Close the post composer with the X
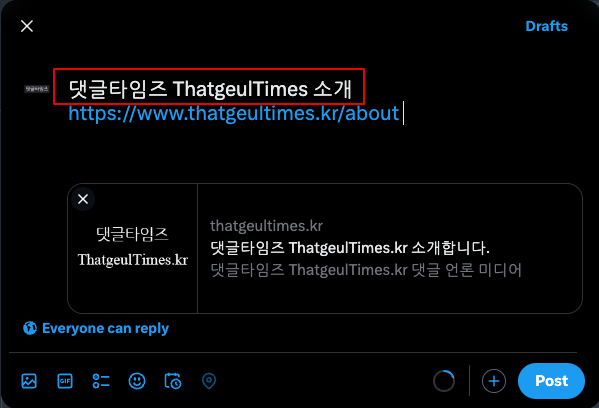 click(27, 26)
